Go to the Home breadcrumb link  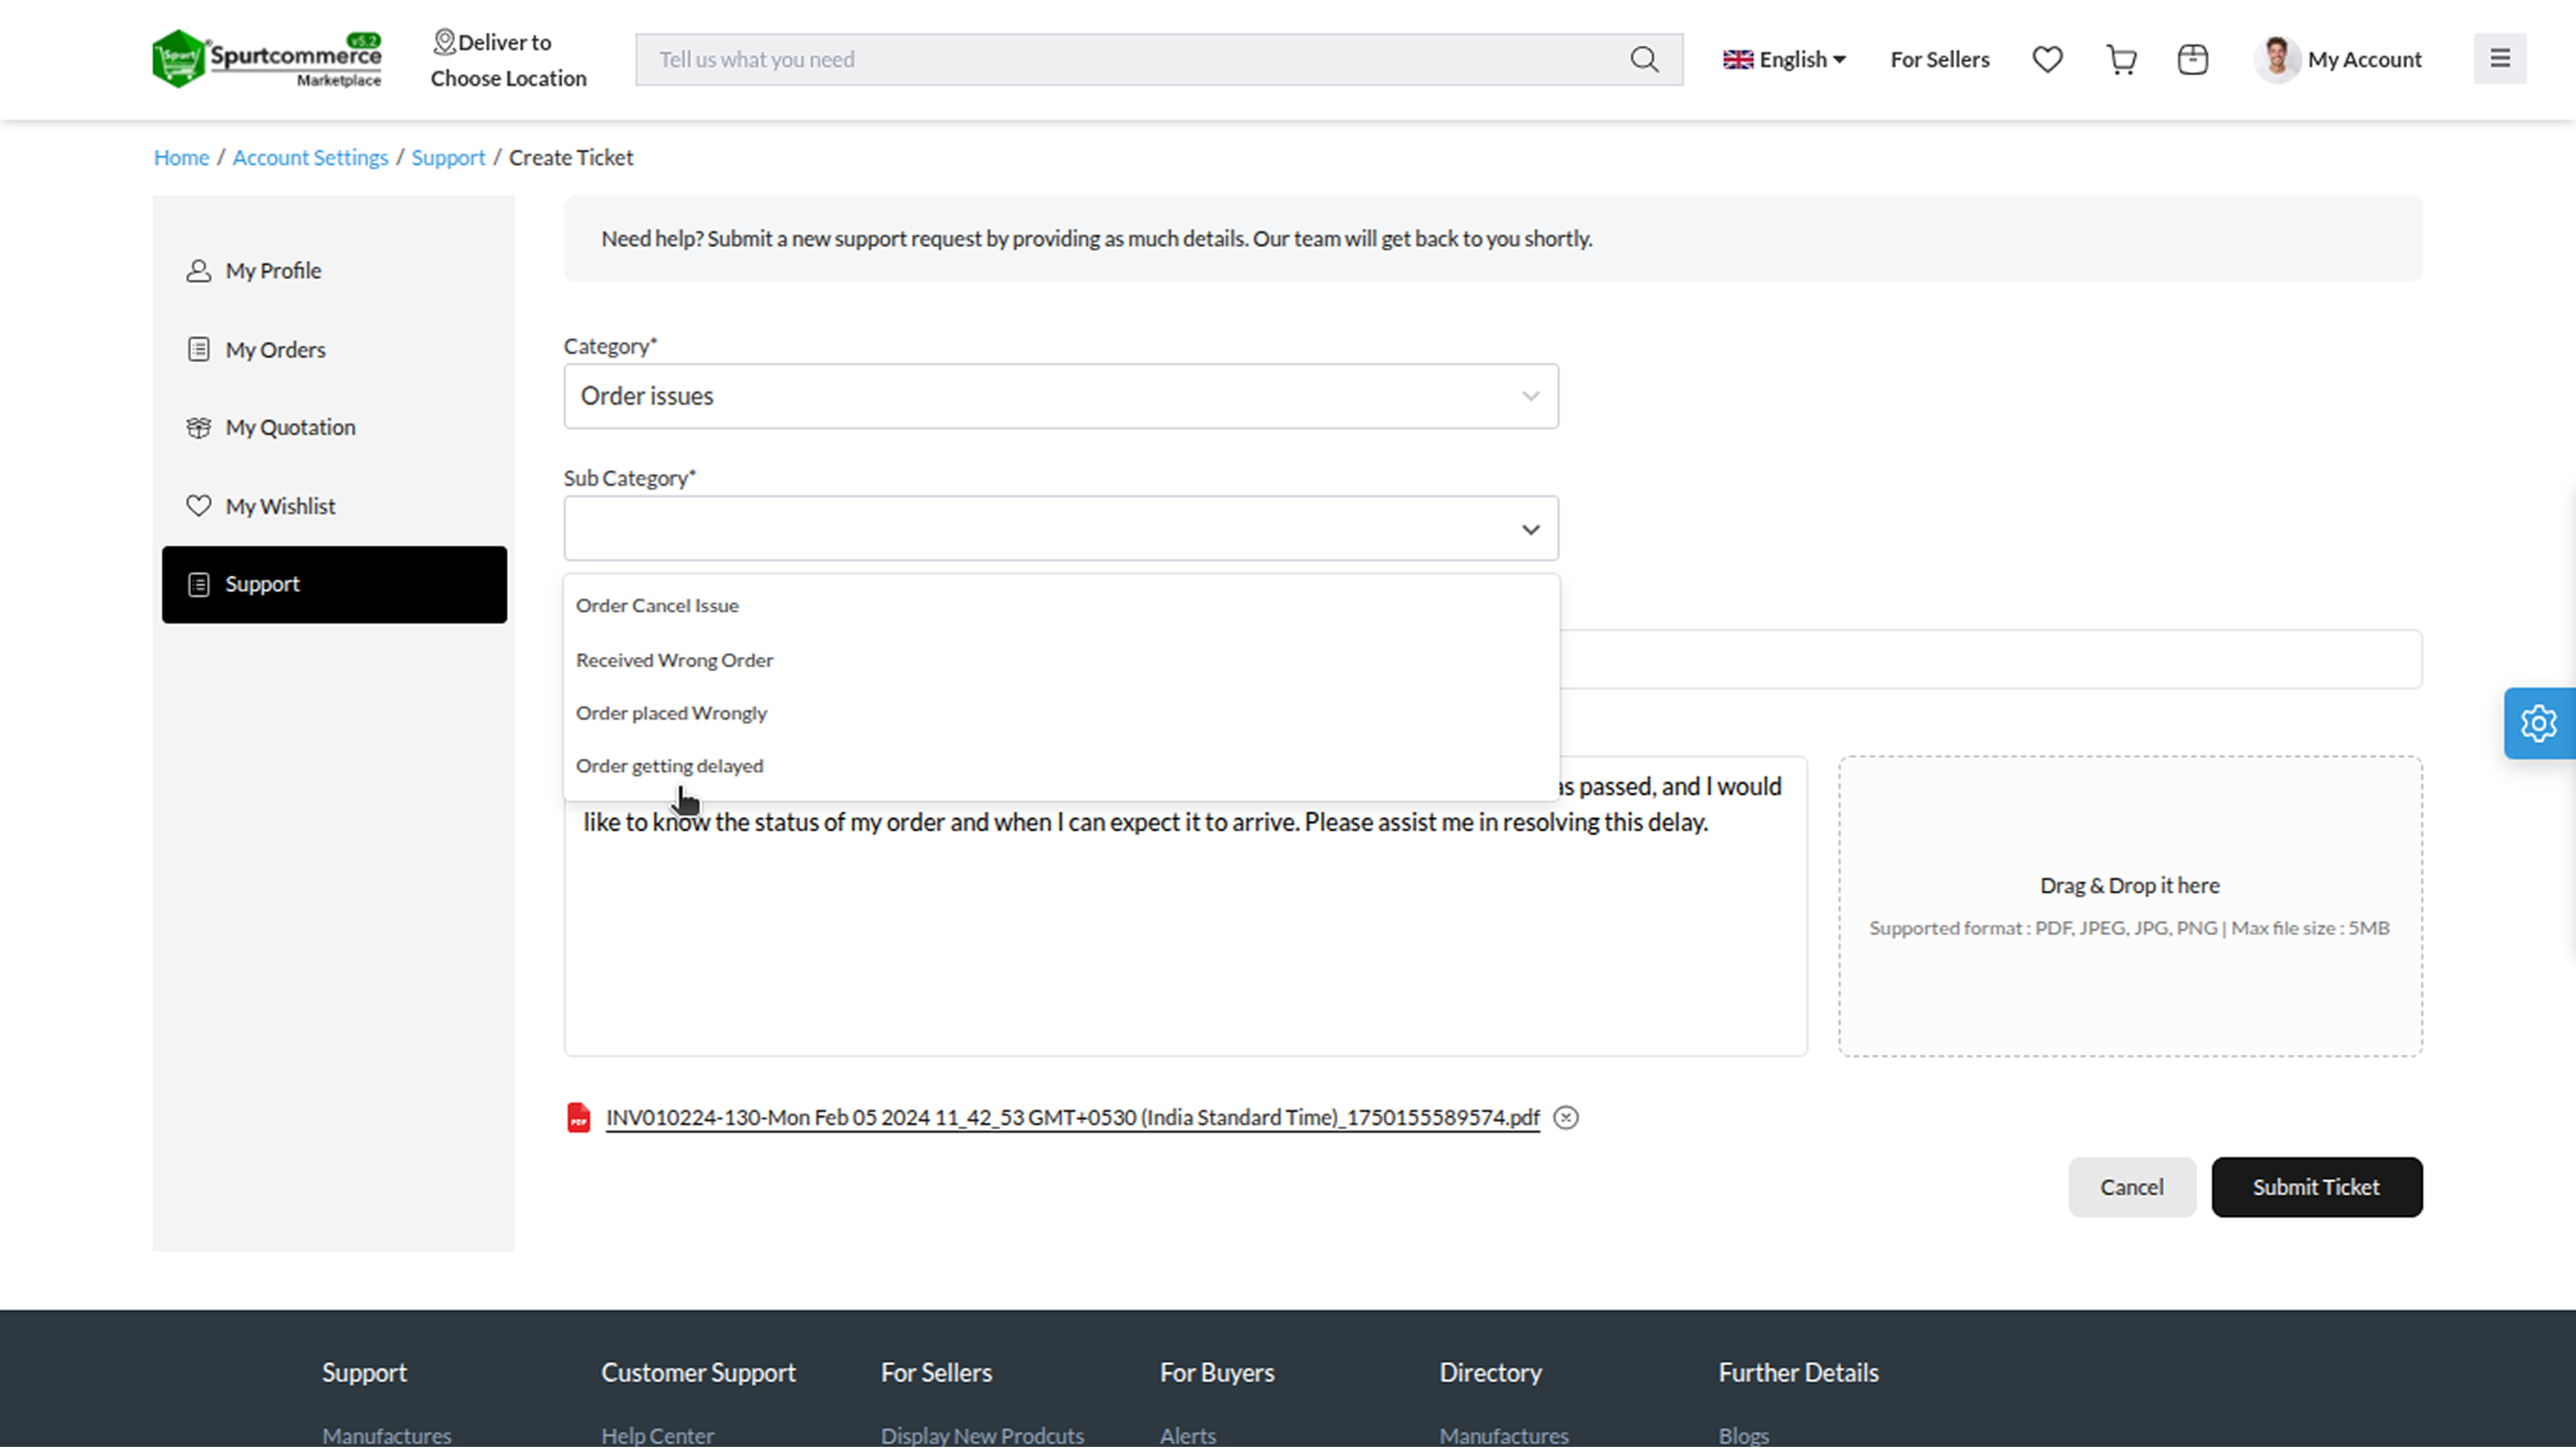pyautogui.click(x=181, y=158)
